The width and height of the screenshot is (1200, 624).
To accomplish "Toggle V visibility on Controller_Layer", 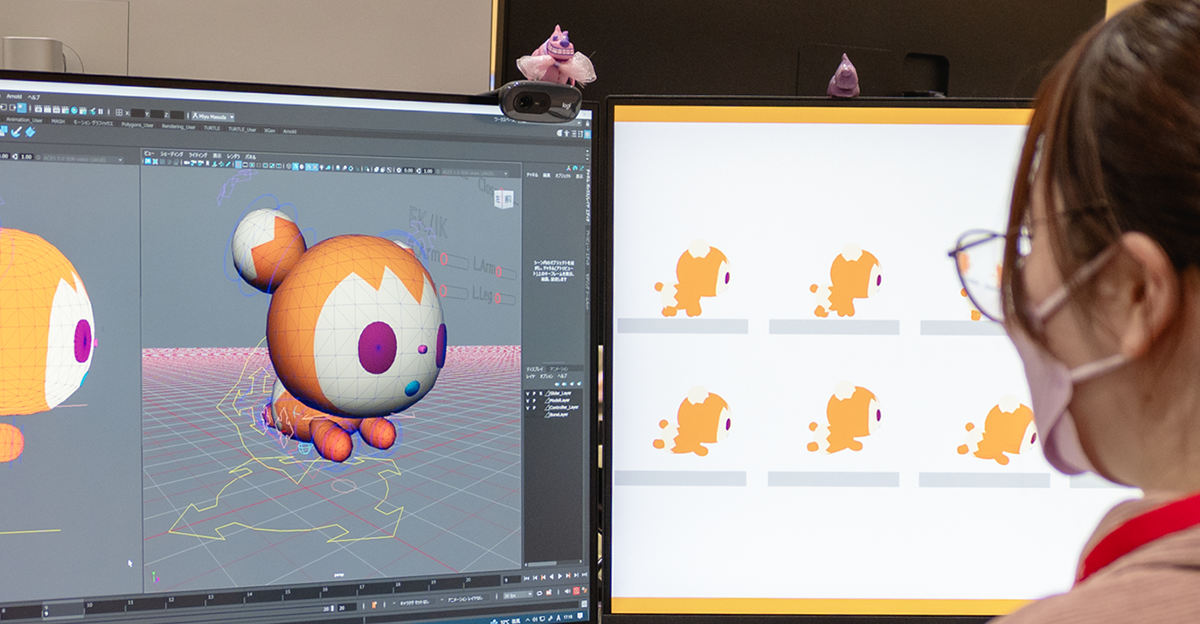I will (x=528, y=408).
